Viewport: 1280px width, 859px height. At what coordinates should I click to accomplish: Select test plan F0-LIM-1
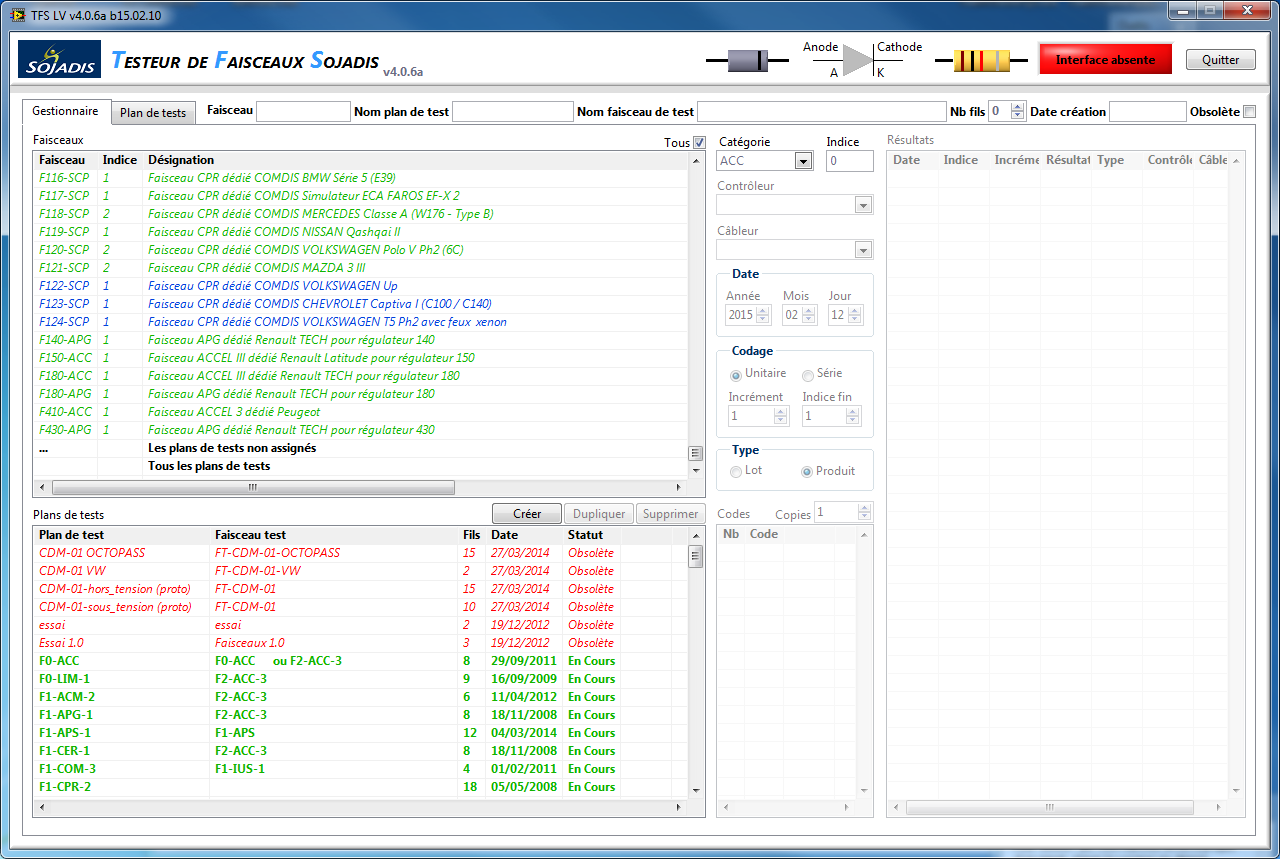pyautogui.click(x=361, y=679)
